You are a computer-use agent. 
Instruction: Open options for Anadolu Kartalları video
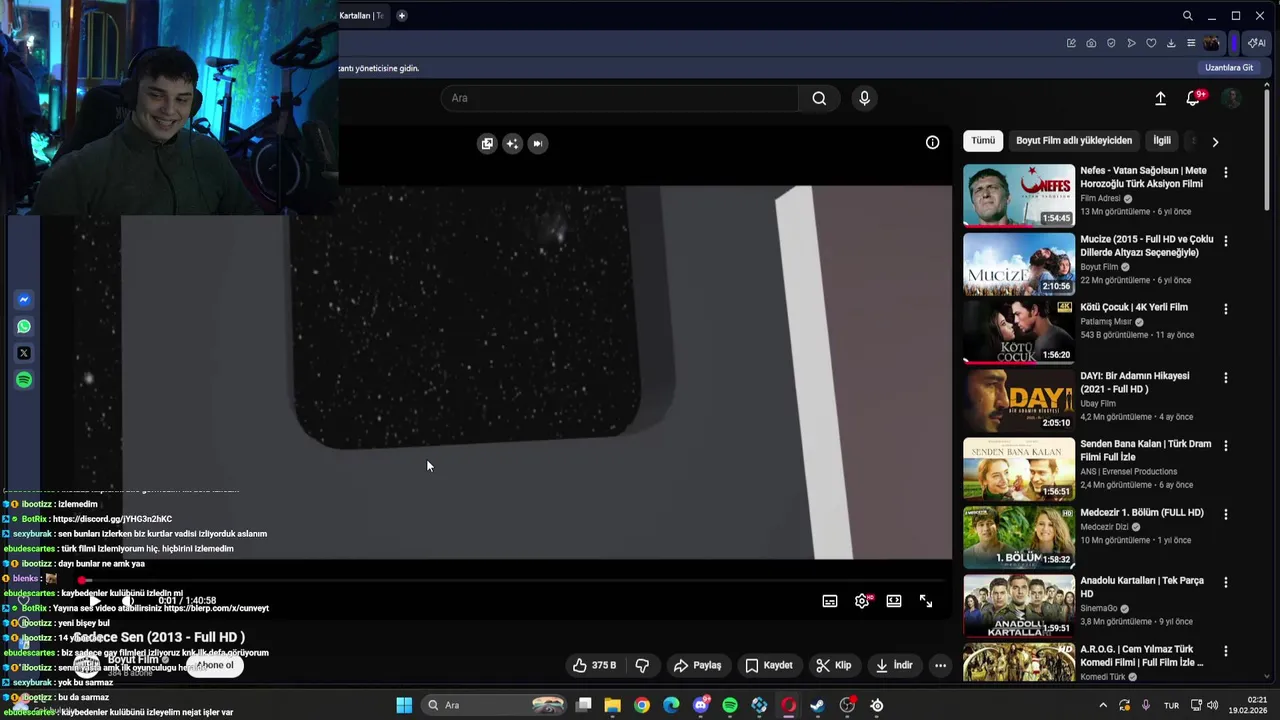(1226, 582)
